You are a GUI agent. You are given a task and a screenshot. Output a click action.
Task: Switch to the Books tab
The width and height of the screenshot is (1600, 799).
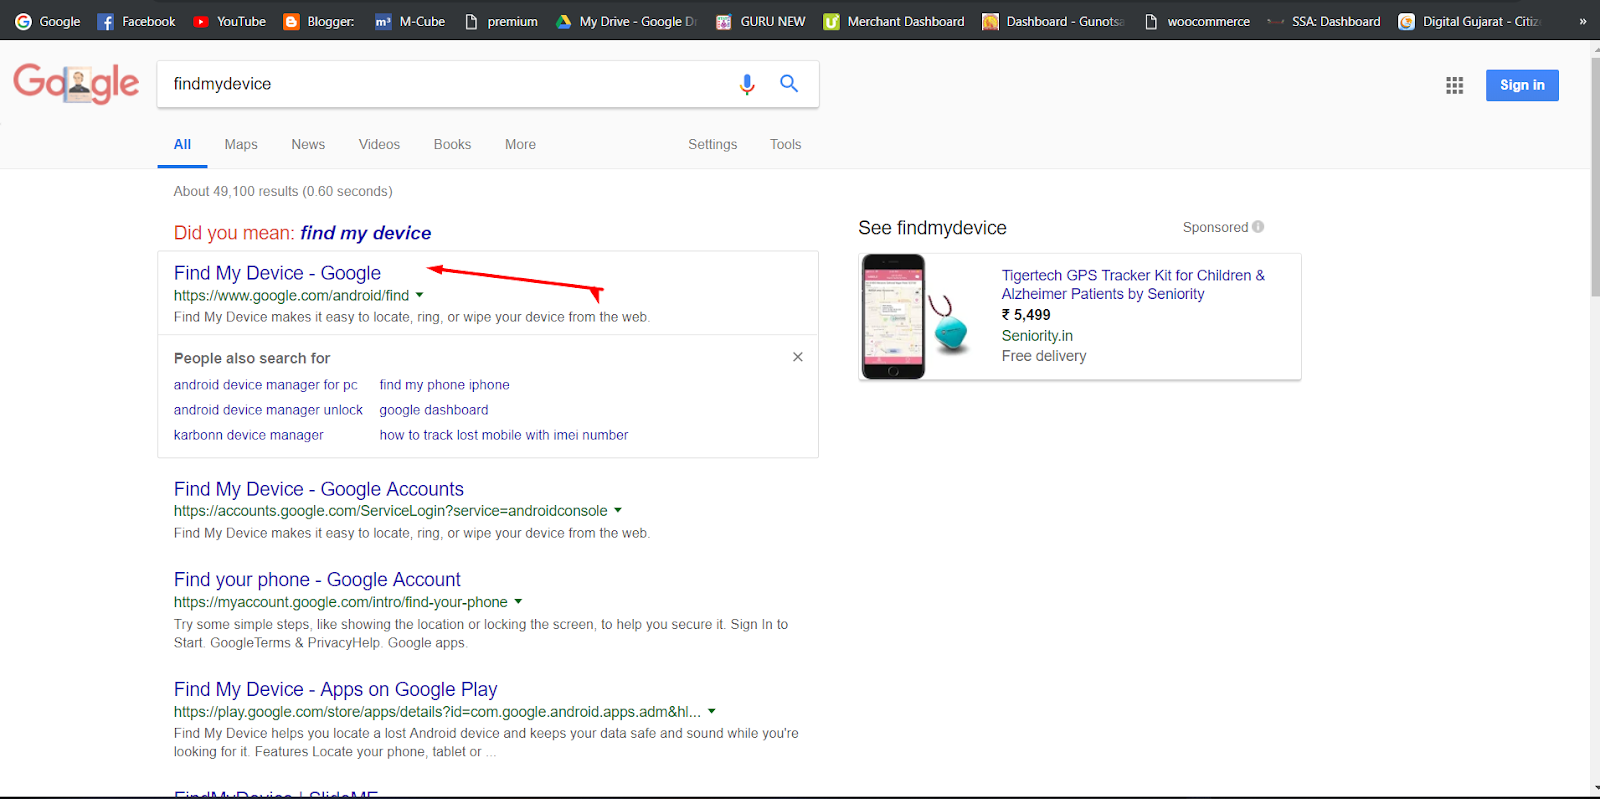click(x=452, y=145)
